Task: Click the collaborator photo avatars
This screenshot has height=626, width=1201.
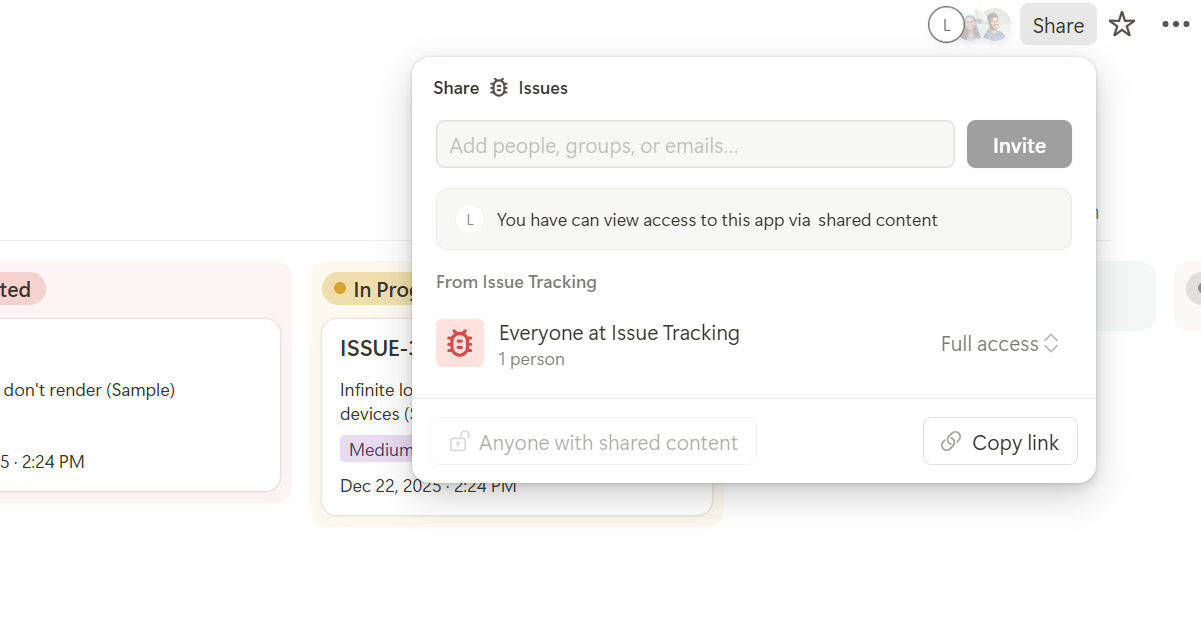Action: (983, 25)
